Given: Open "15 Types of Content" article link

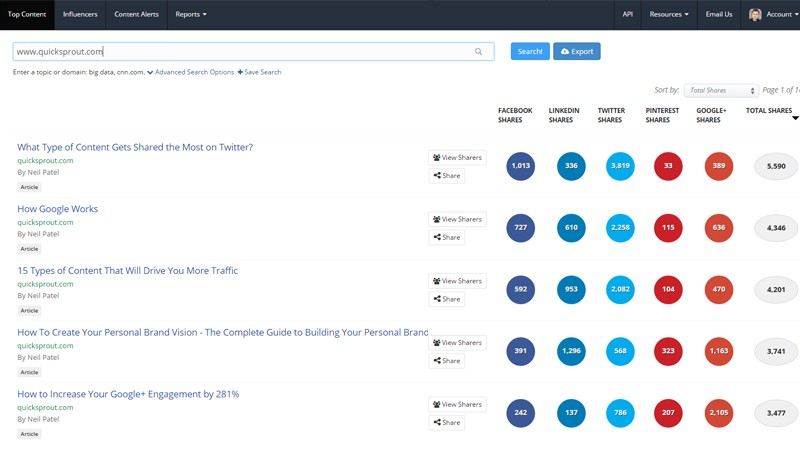Looking at the screenshot, I should pyautogui.click(x=128, y=271).
